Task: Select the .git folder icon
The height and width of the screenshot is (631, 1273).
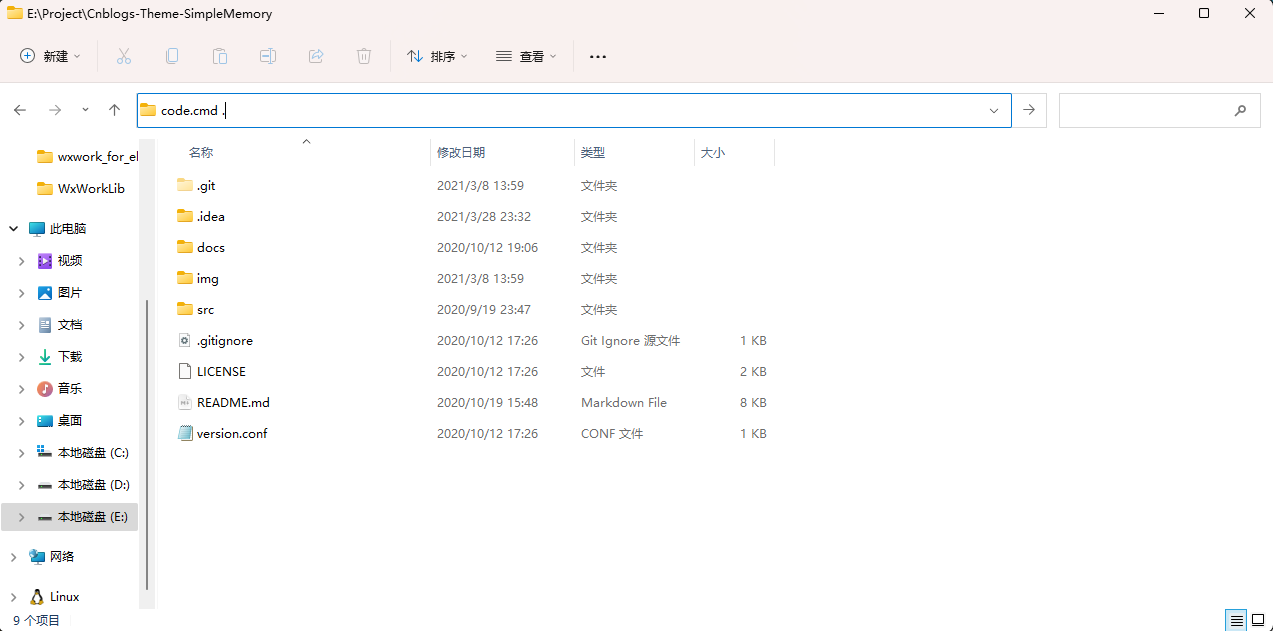Action: pos(184,185)
